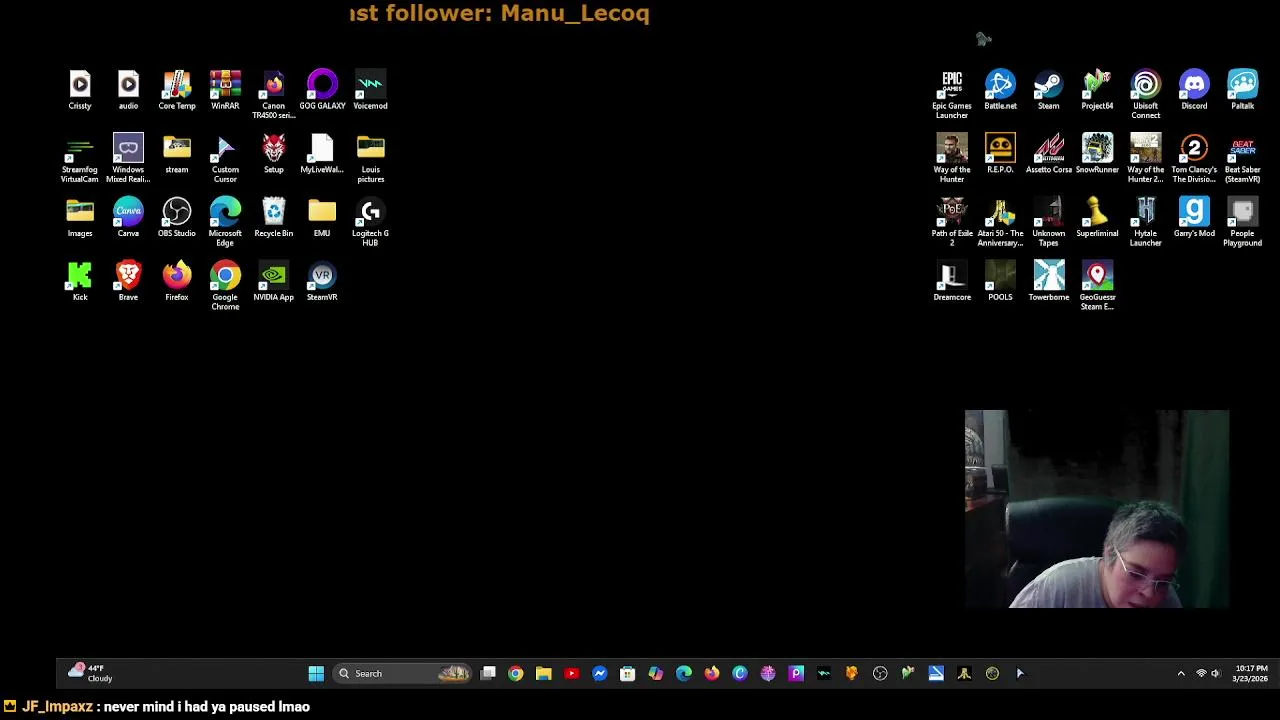Open the Windows Start menu
Screen dimensions: 1280x720
(x=316, y=674)
